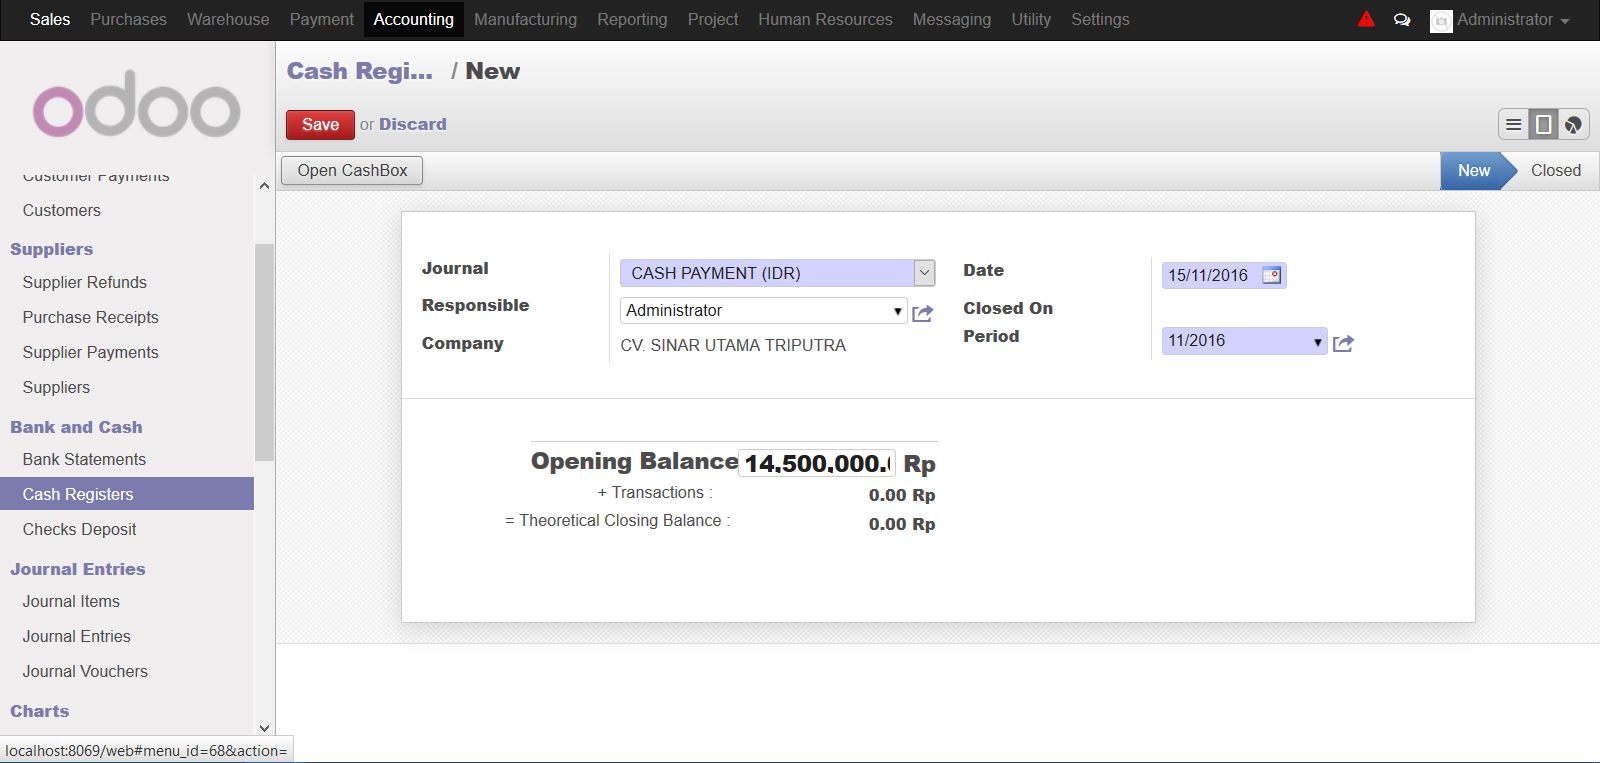1600x763 pixels.
Task: Click the Odoo logo
Action: (137, 104)
